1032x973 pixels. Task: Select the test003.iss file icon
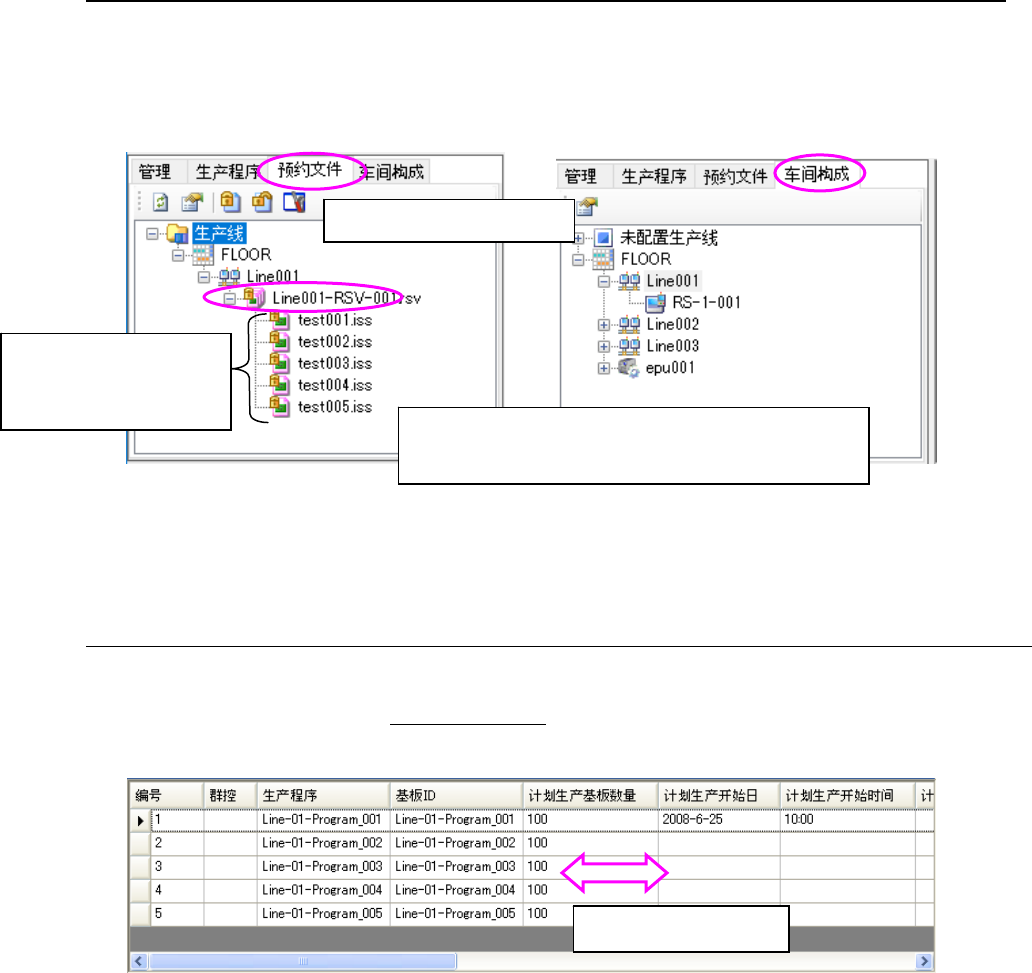[280, 363]
